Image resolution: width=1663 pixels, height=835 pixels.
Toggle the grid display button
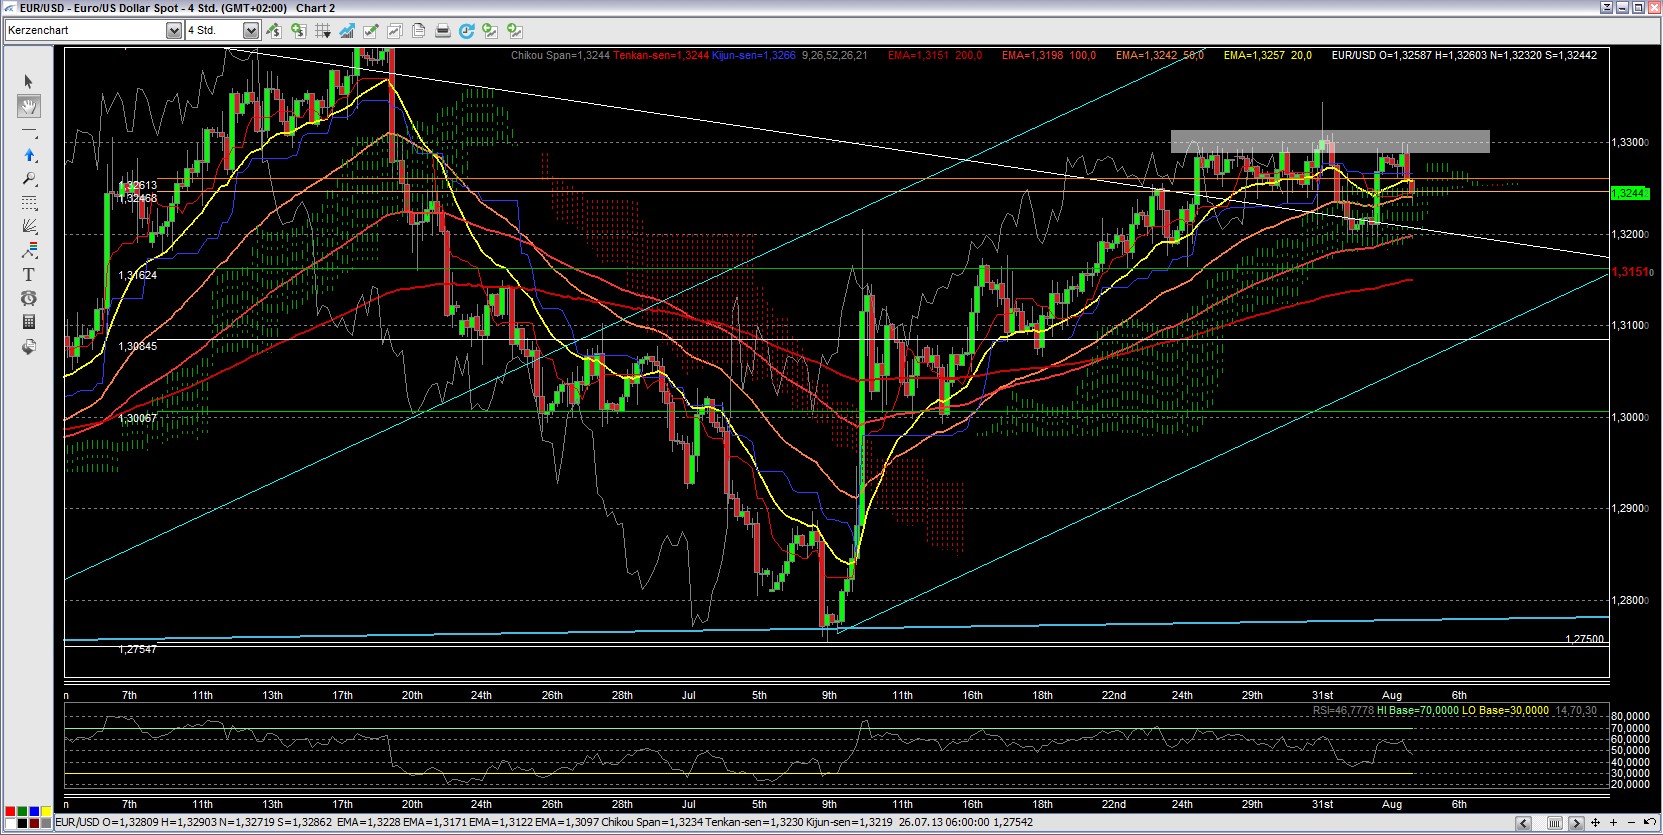[322, 31]
